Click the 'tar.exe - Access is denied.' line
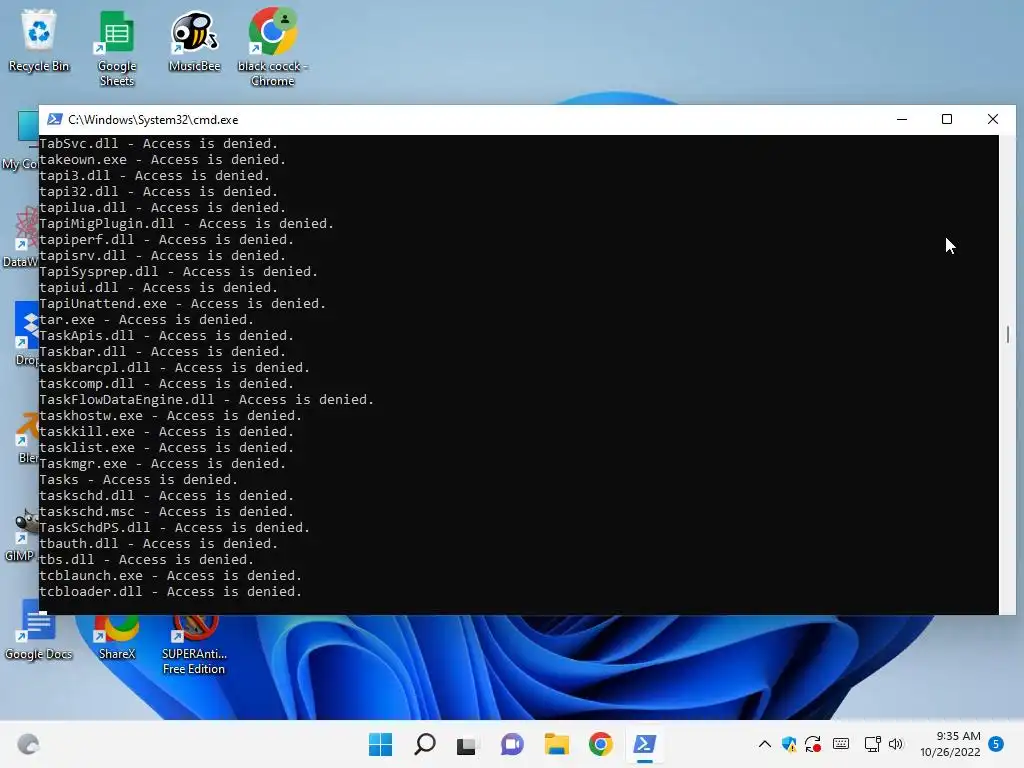 (x=146, y=319)
